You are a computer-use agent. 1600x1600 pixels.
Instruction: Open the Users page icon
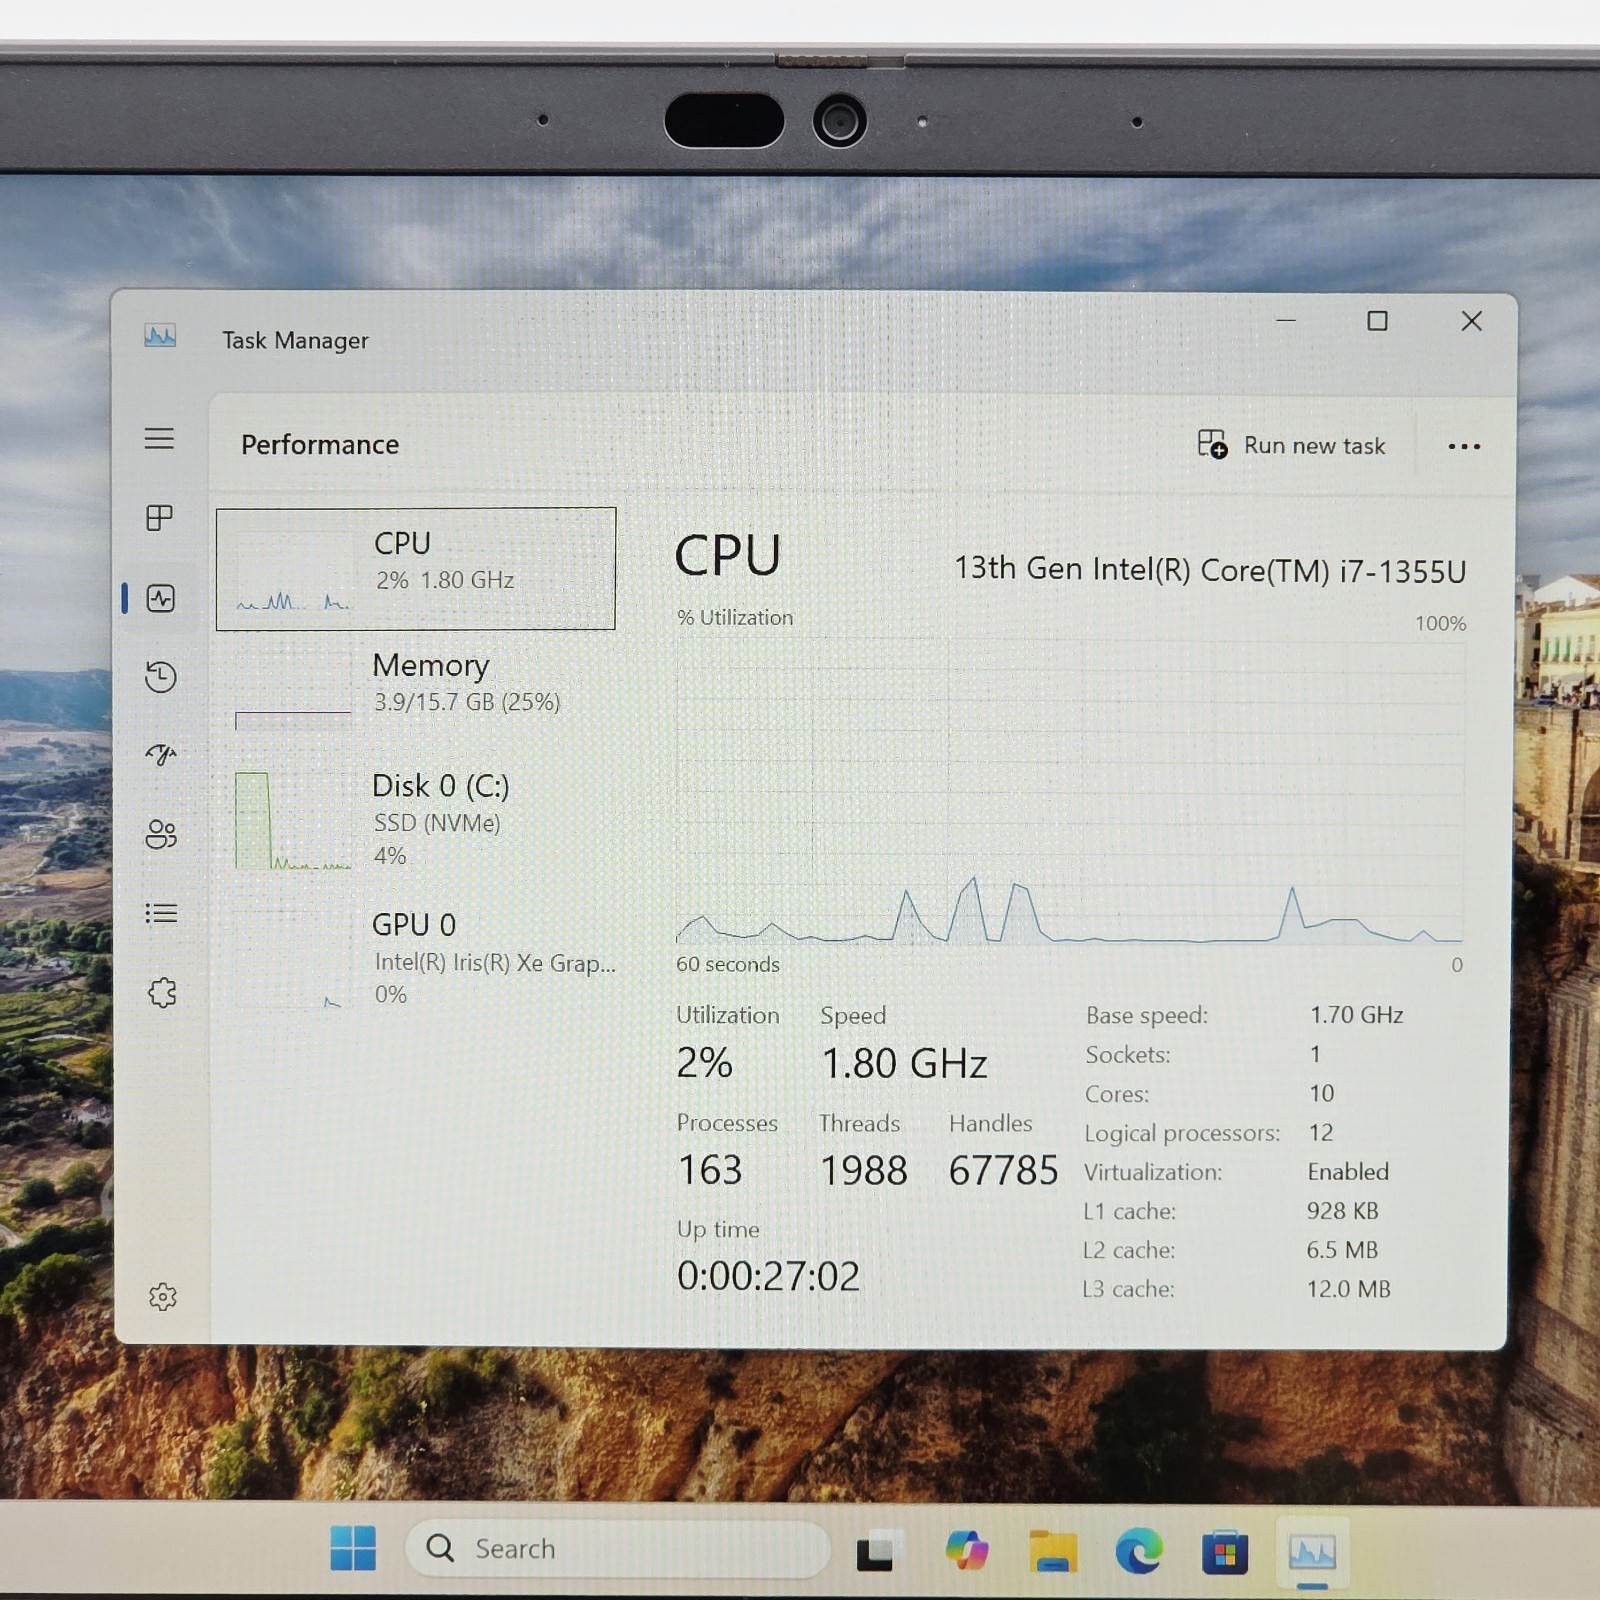click(x=161, y=834)
